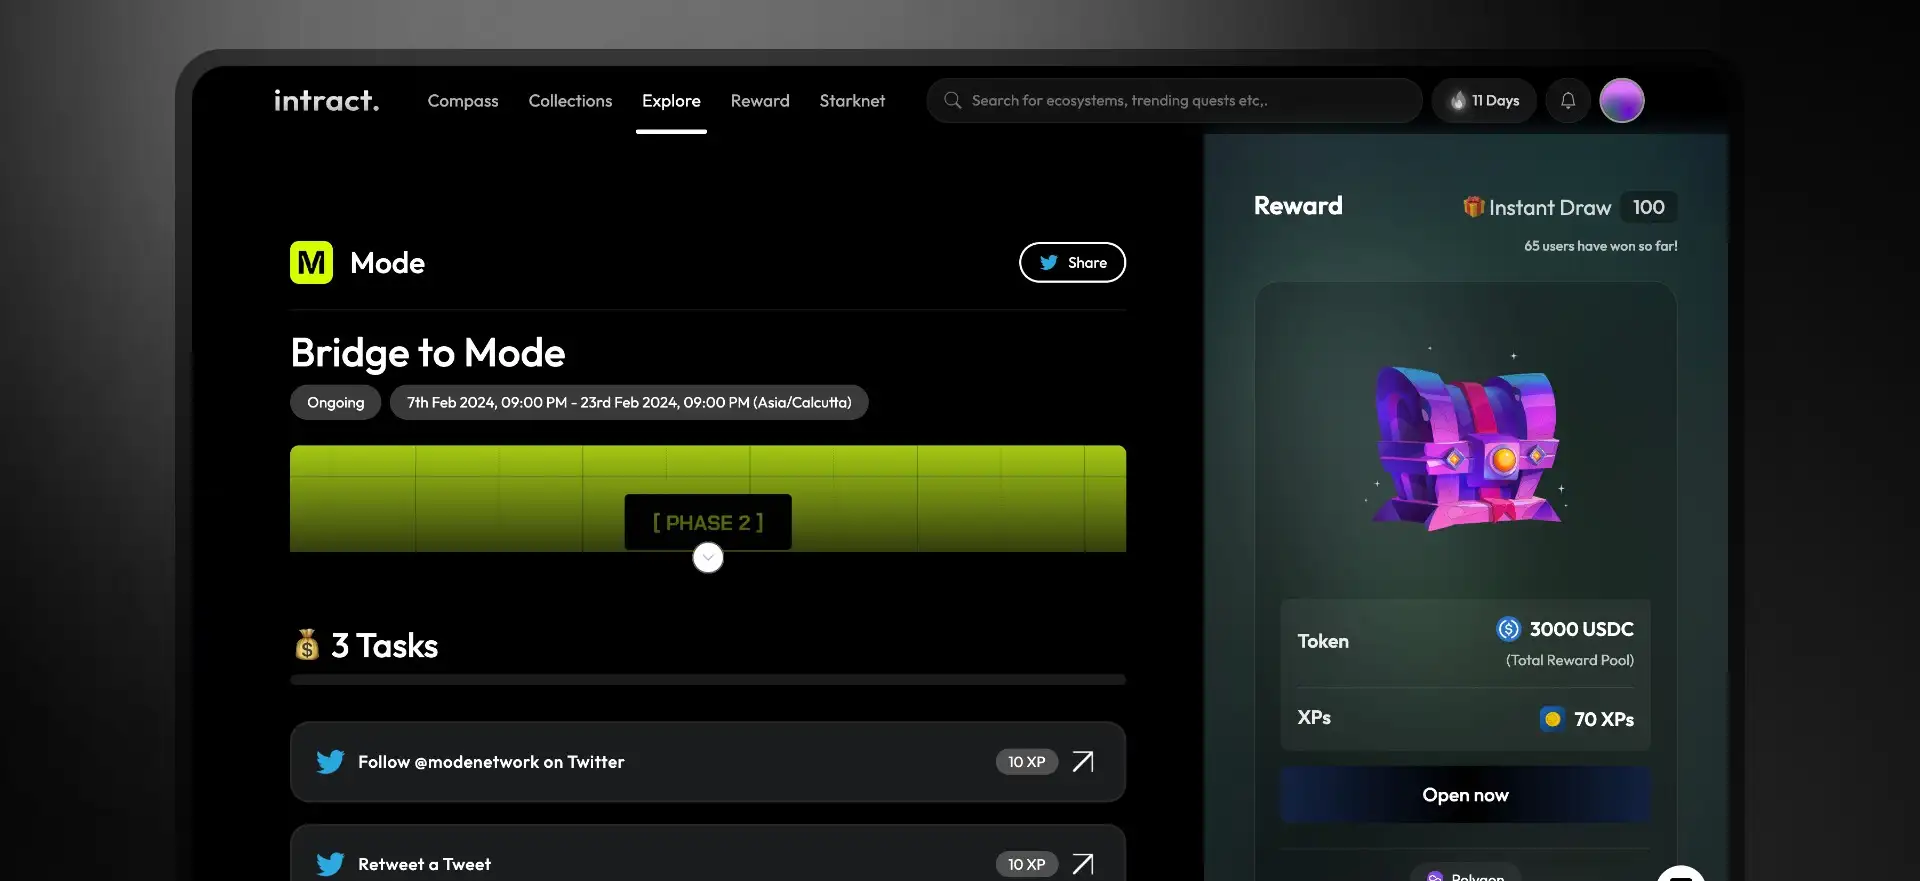This screenshot has width=1920, height=881.
Task: Click the Mode project logo
Action: pyautogui.click(x=311, y=263)
